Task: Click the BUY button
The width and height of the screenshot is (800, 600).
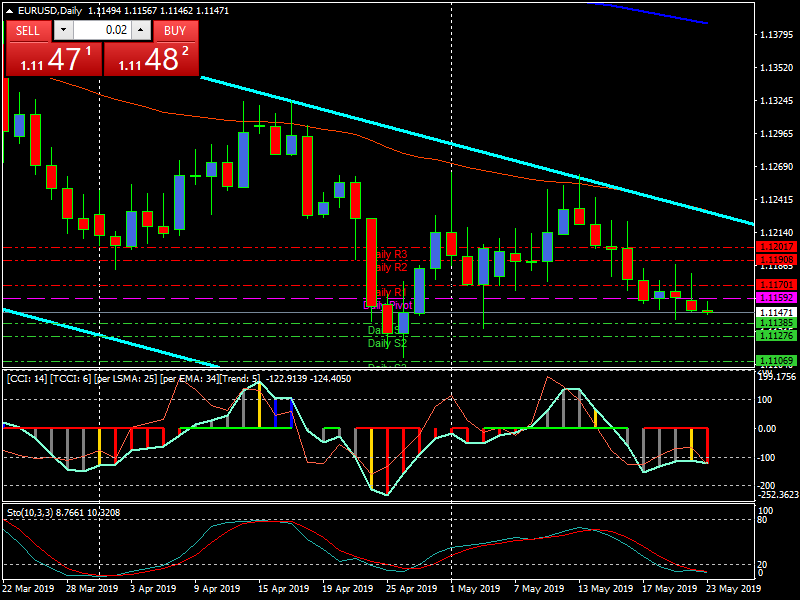Action: point(174,31)
